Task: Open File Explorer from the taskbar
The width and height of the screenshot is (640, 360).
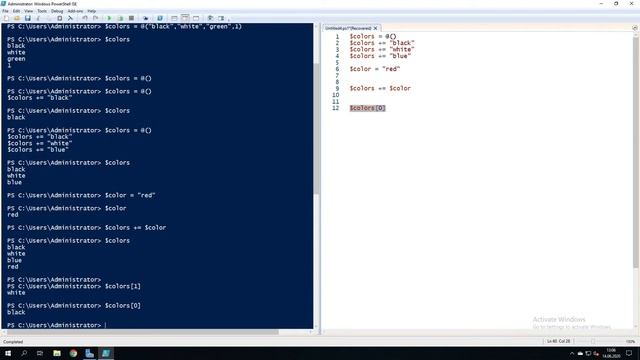Action: (x=57, y=353)
